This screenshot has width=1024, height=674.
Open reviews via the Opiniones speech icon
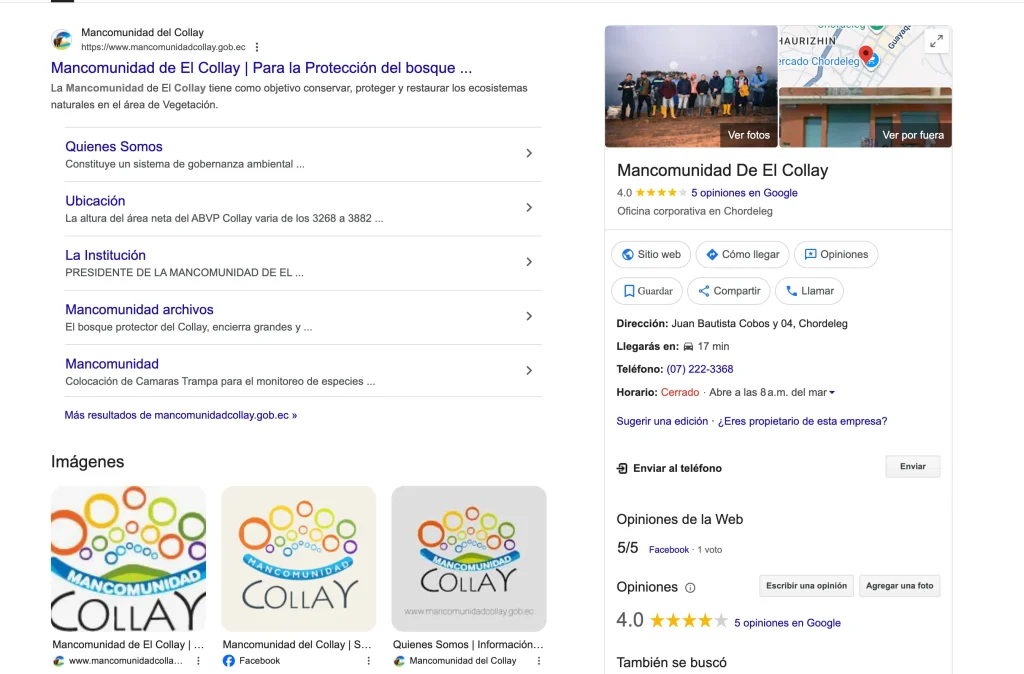coord(810,254)
